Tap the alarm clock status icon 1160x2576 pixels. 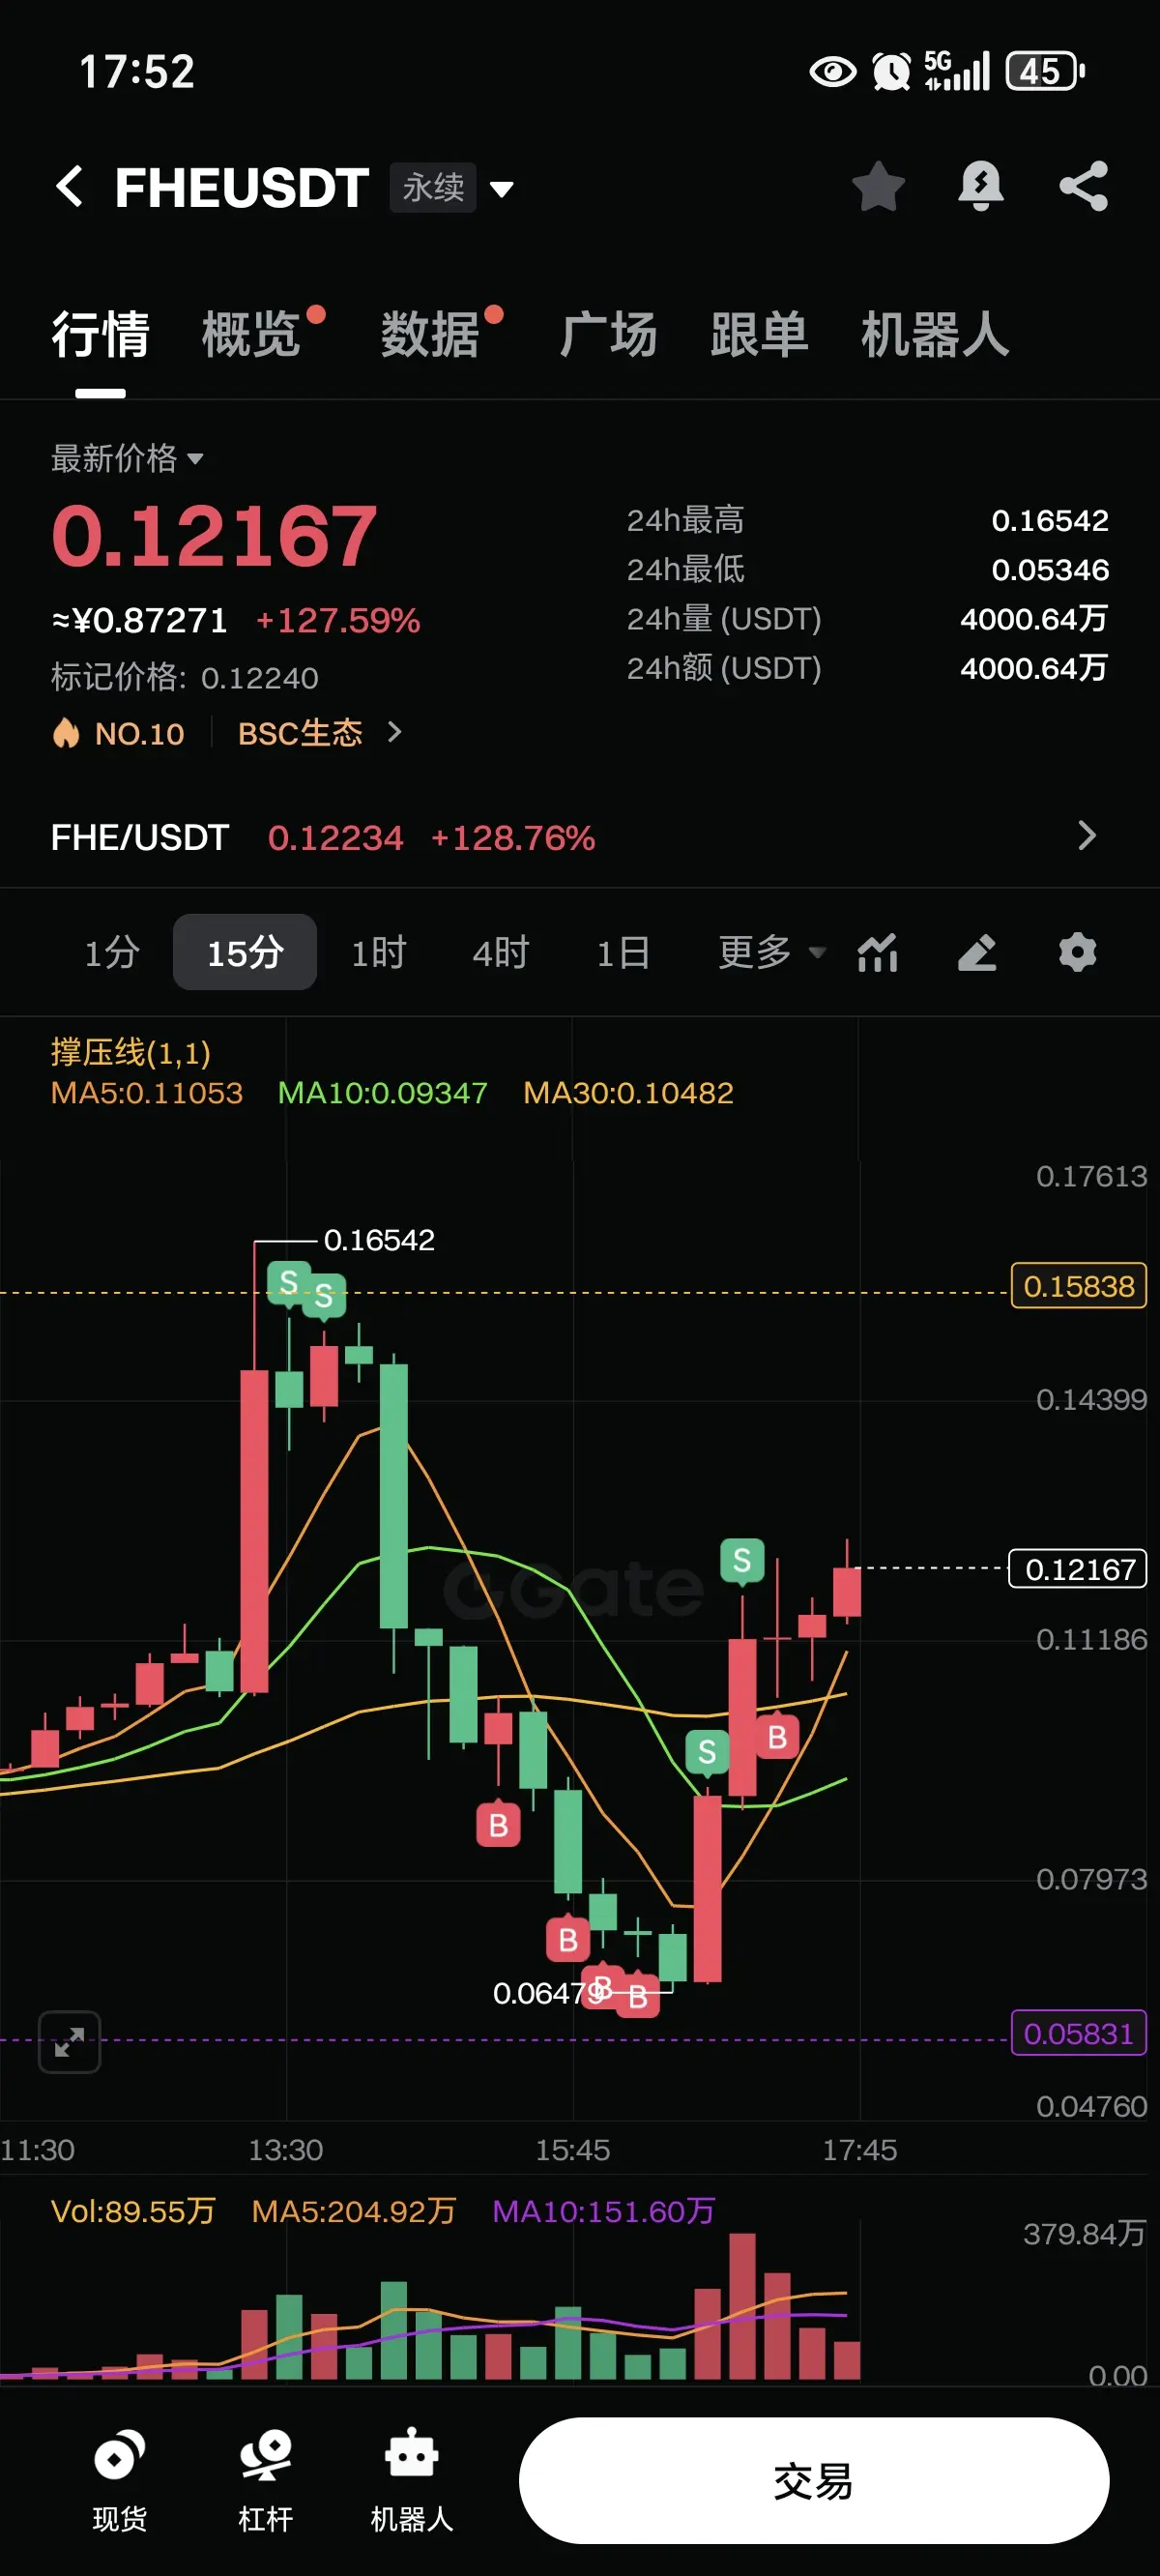tap(891, 71)
